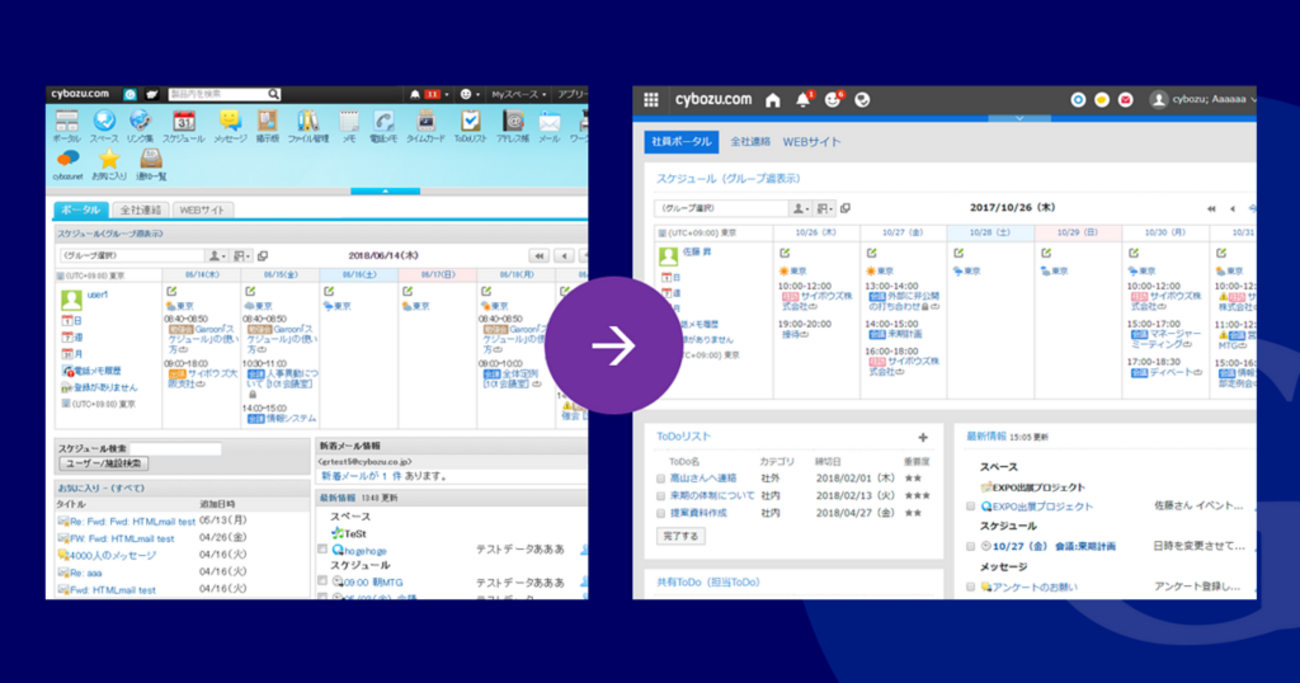This screenshot has height=683, width=1300.
Task: Open スケジュール（グループ週表示） title in new portal
Action: tap(728, 178)
